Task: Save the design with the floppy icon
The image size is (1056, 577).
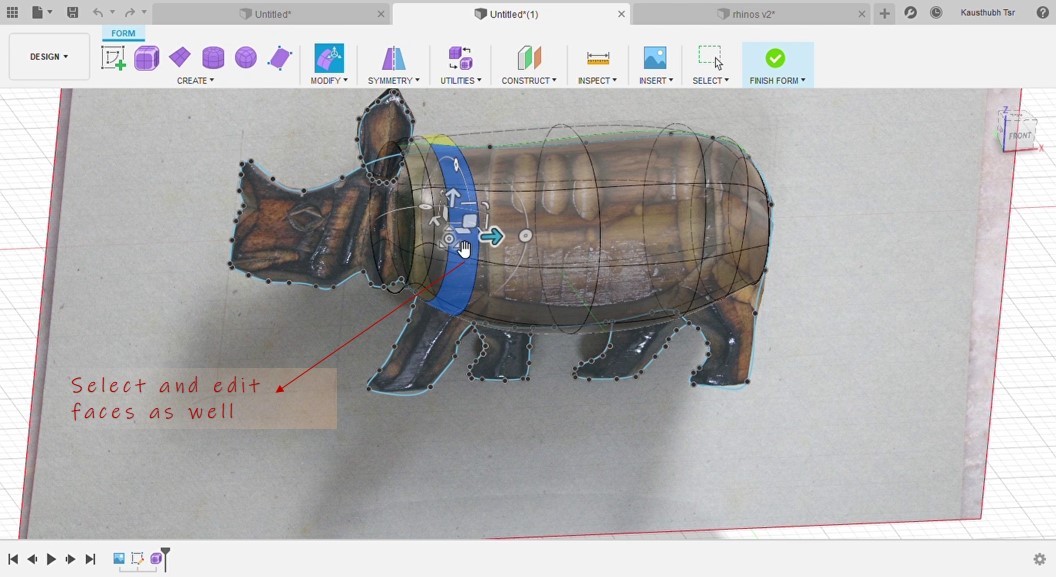Action: point(72,12)
